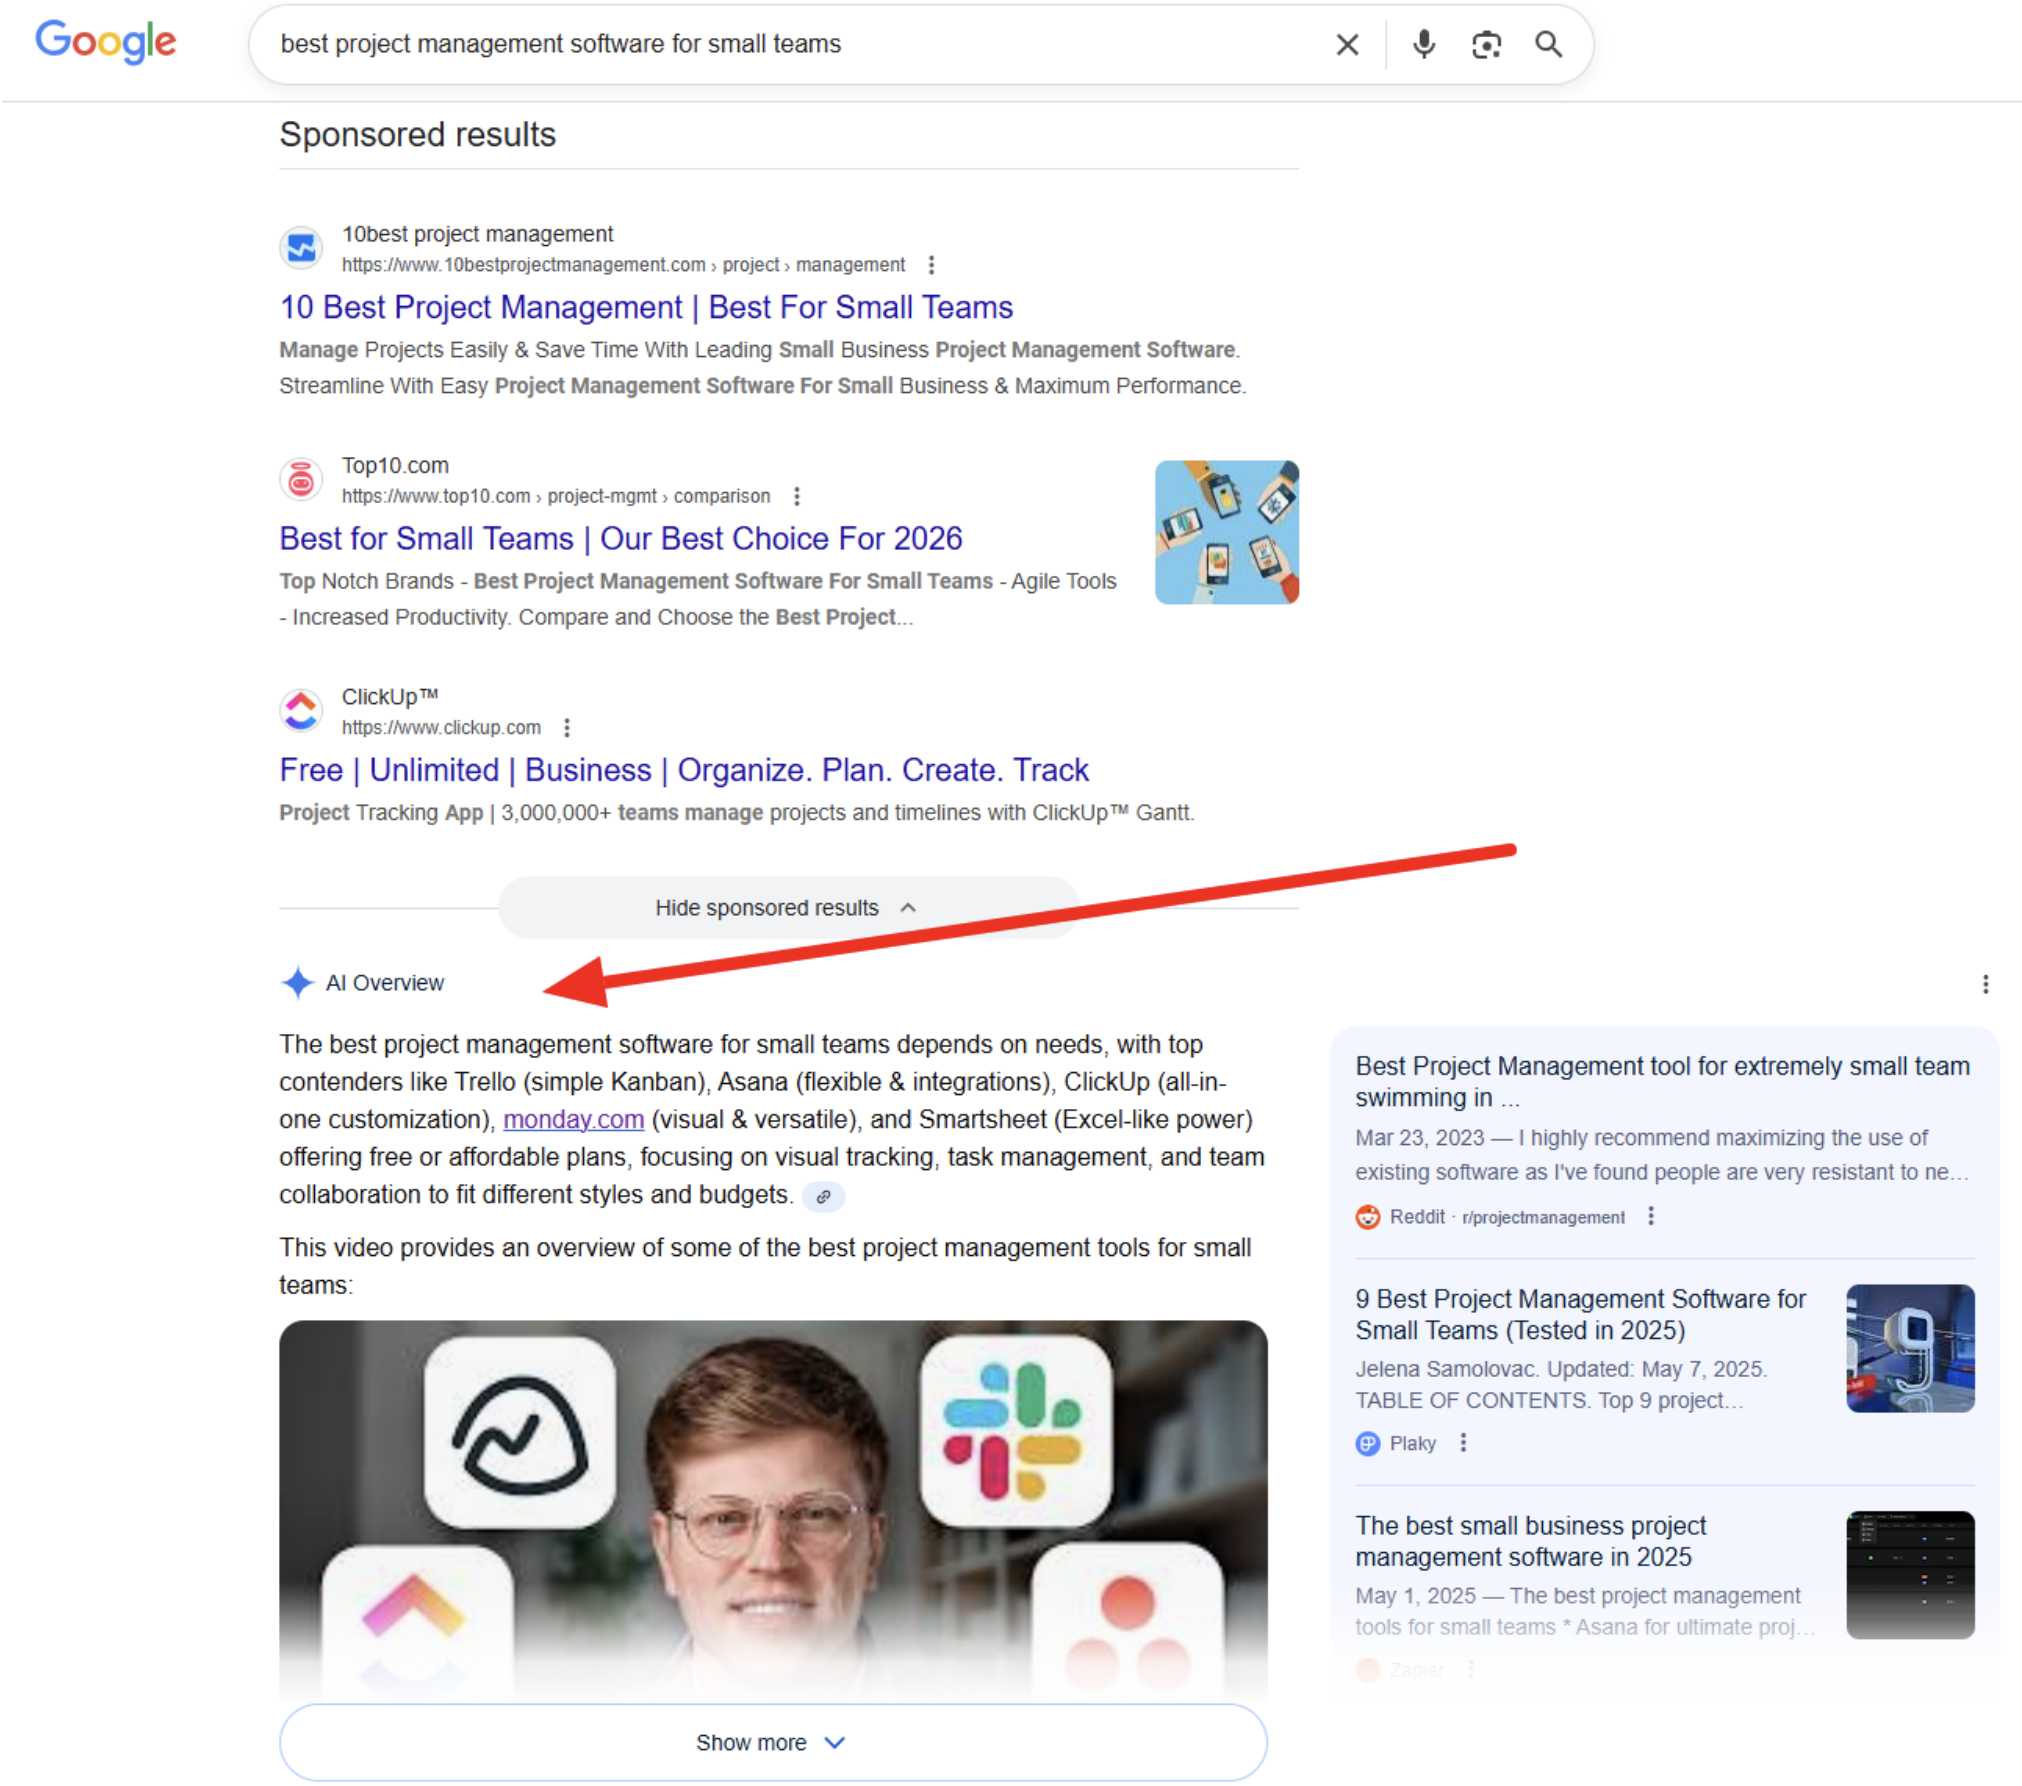Click the Plaky source icon in the sidebar

(1366, 1444)
